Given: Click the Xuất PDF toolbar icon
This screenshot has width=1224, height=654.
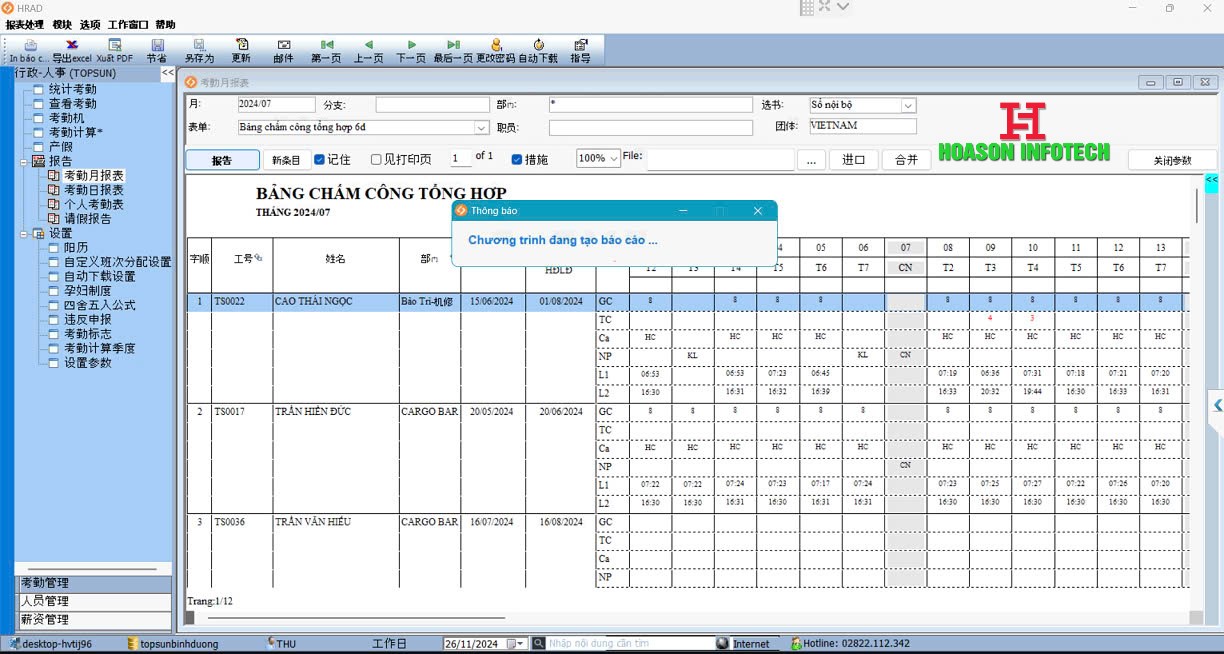Looking at the screenshot, I should click(x=115, y=45).
